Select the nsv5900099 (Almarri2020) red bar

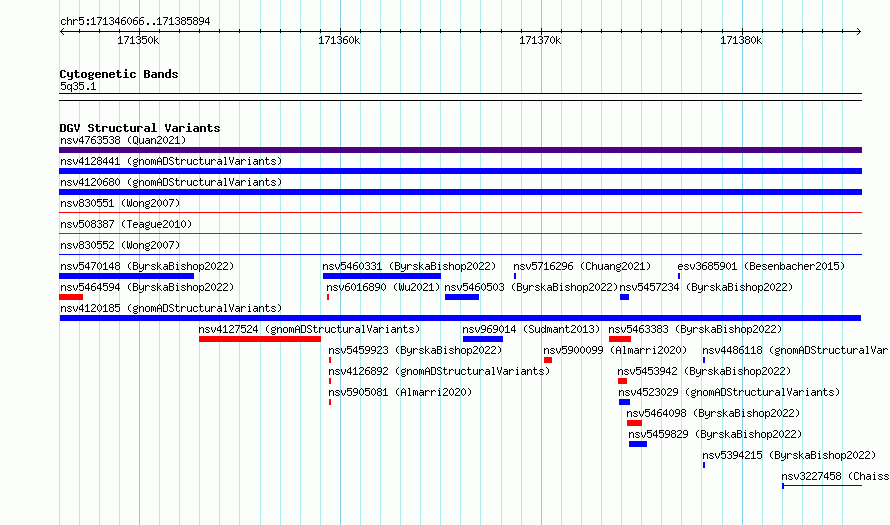coord(548,360)
